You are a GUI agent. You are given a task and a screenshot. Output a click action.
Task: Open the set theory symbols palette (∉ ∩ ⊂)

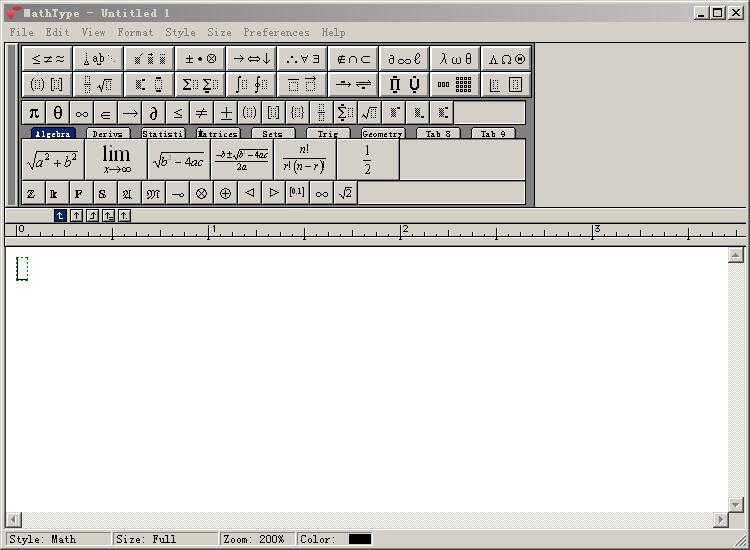(x=353, y=59)
